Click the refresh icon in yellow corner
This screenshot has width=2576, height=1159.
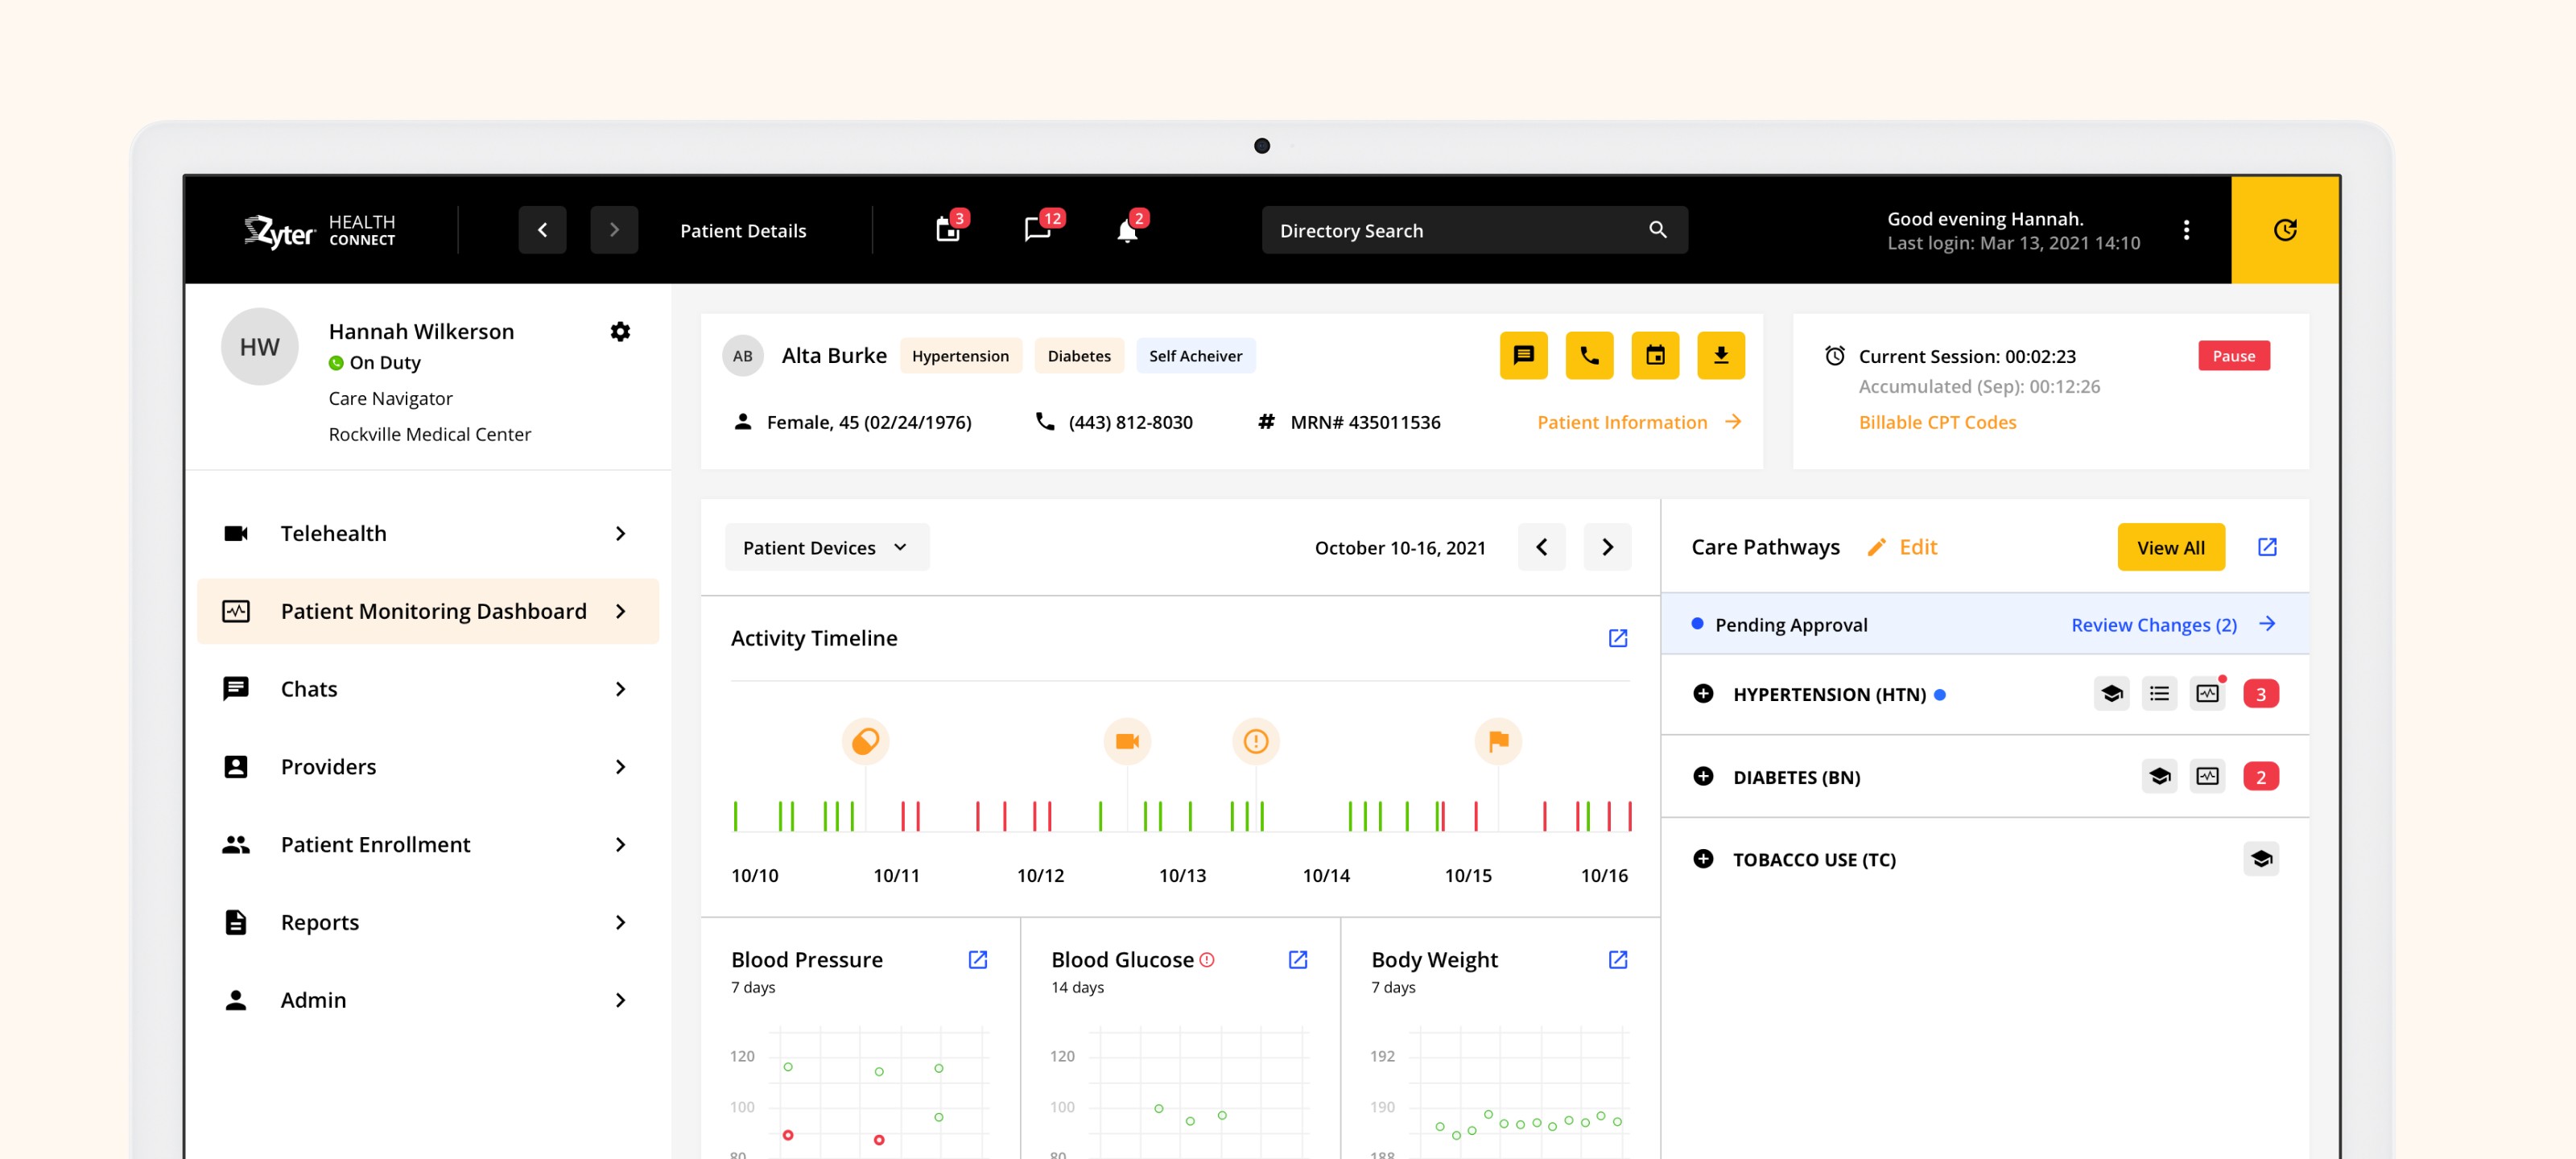point(2285,230)
